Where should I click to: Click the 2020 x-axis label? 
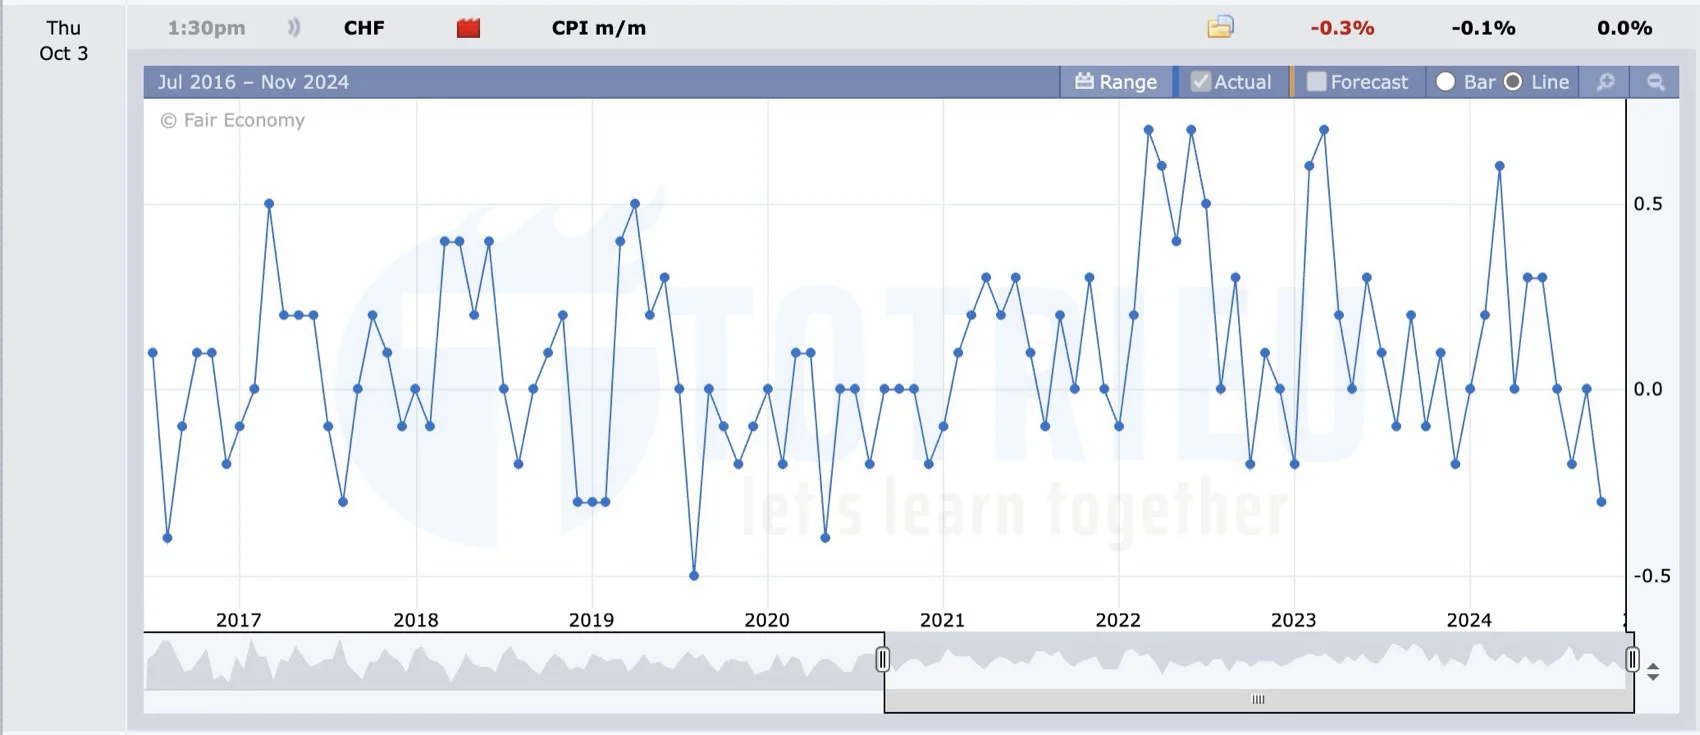767,620
